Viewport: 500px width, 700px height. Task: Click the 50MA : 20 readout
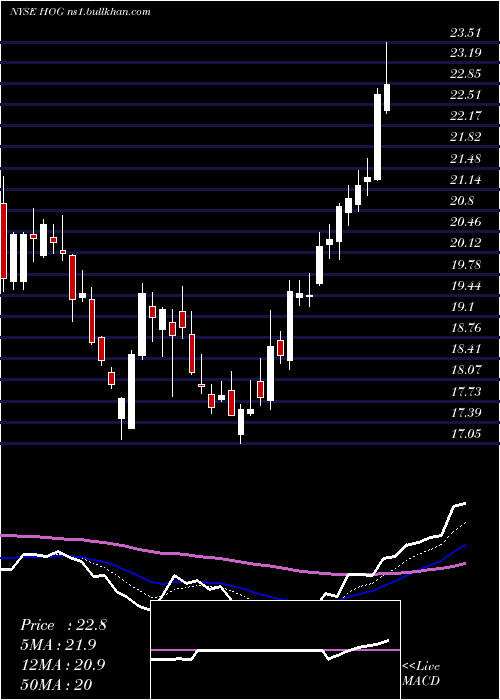[56, 684]
